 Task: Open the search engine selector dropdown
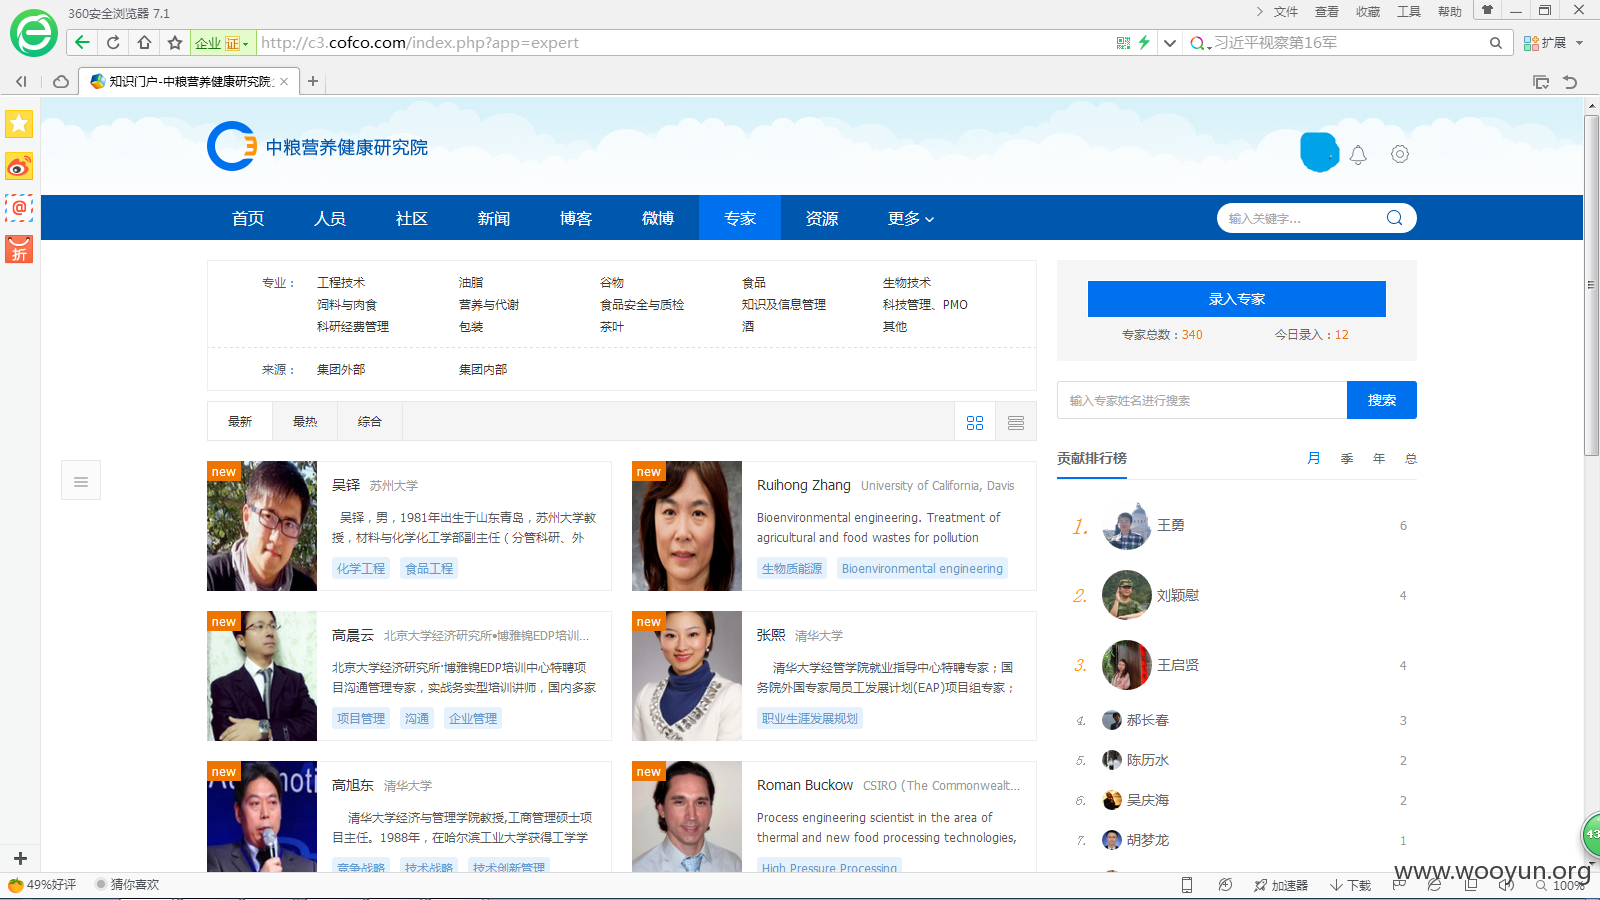1200,43
